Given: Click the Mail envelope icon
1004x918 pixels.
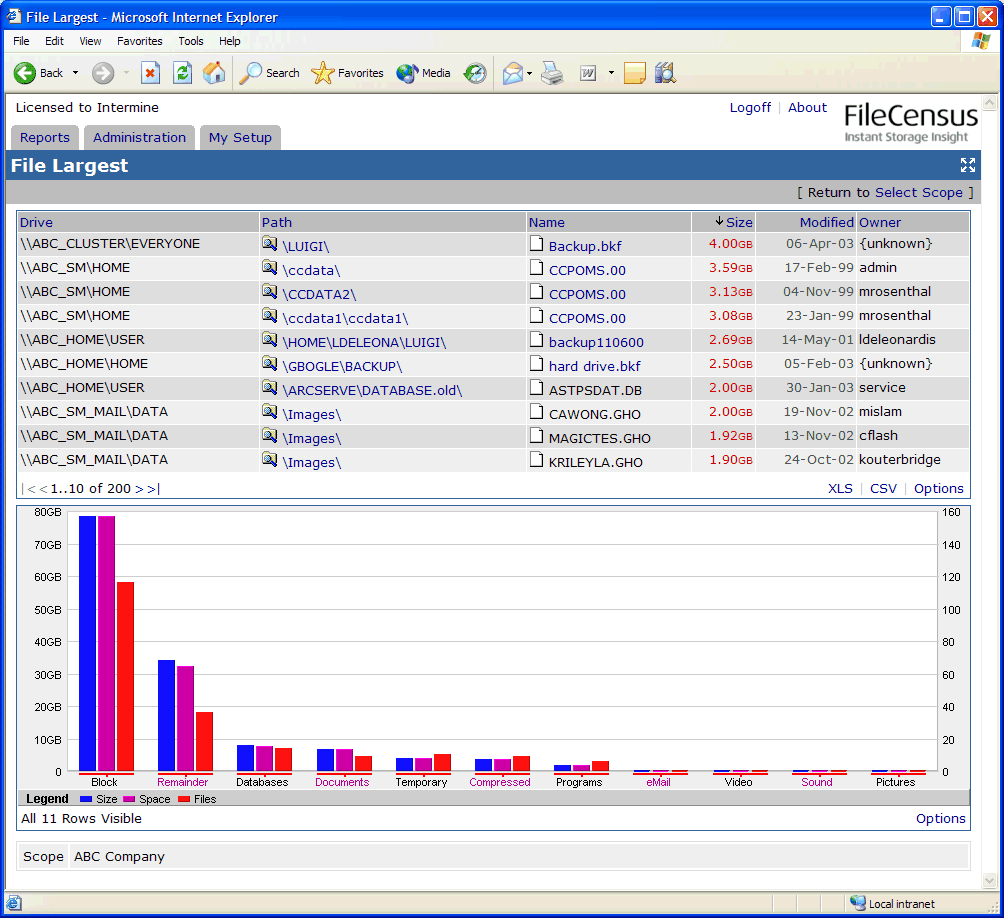Looking at the screenshot, I should [513, 73].
